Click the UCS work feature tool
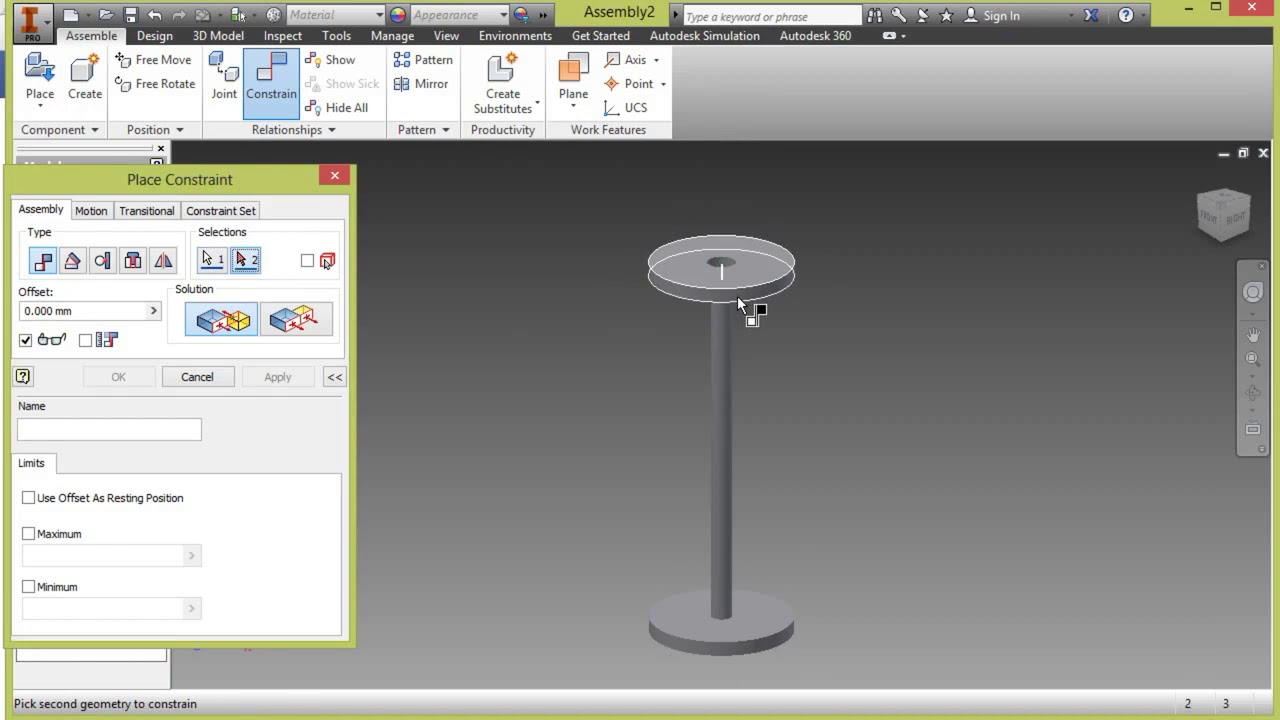This screenshot has width=1280, height=720. (625, 108)
